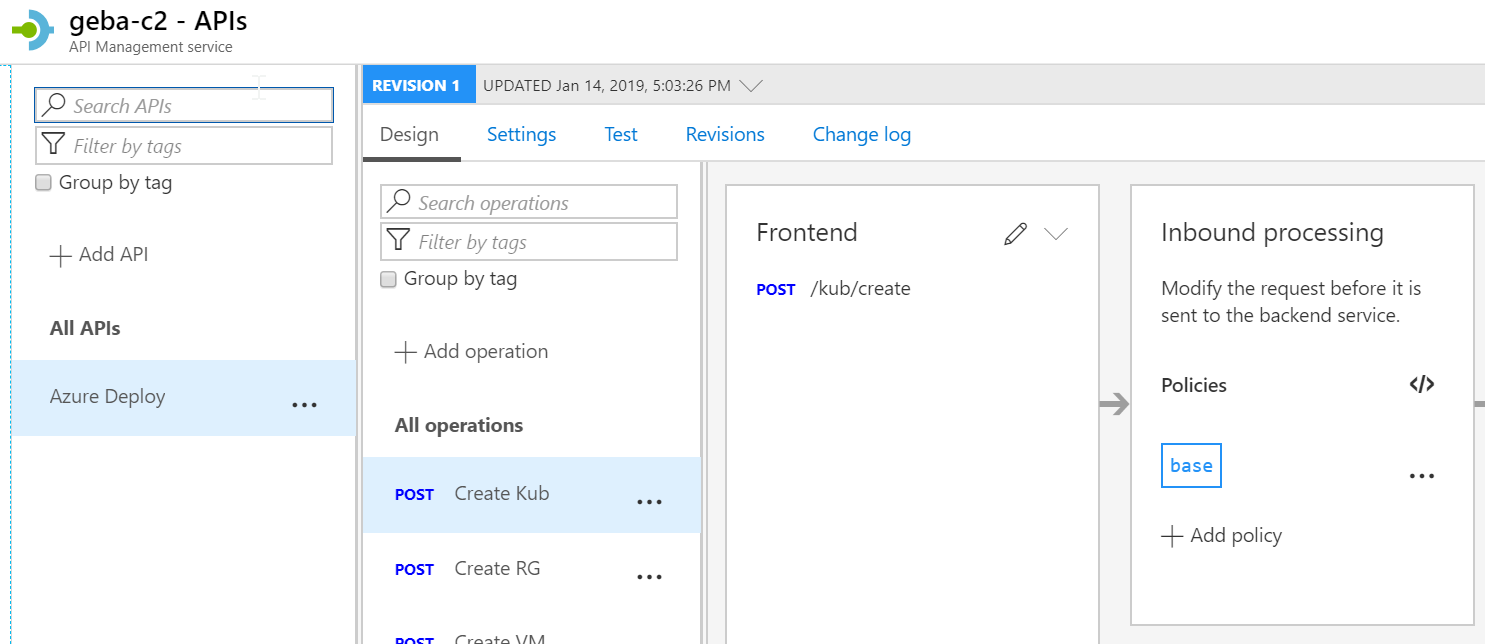The image size is (1485, 644).
Task: Open the Azure Deploy API ellipsis menu
Action: click(304, 405)
